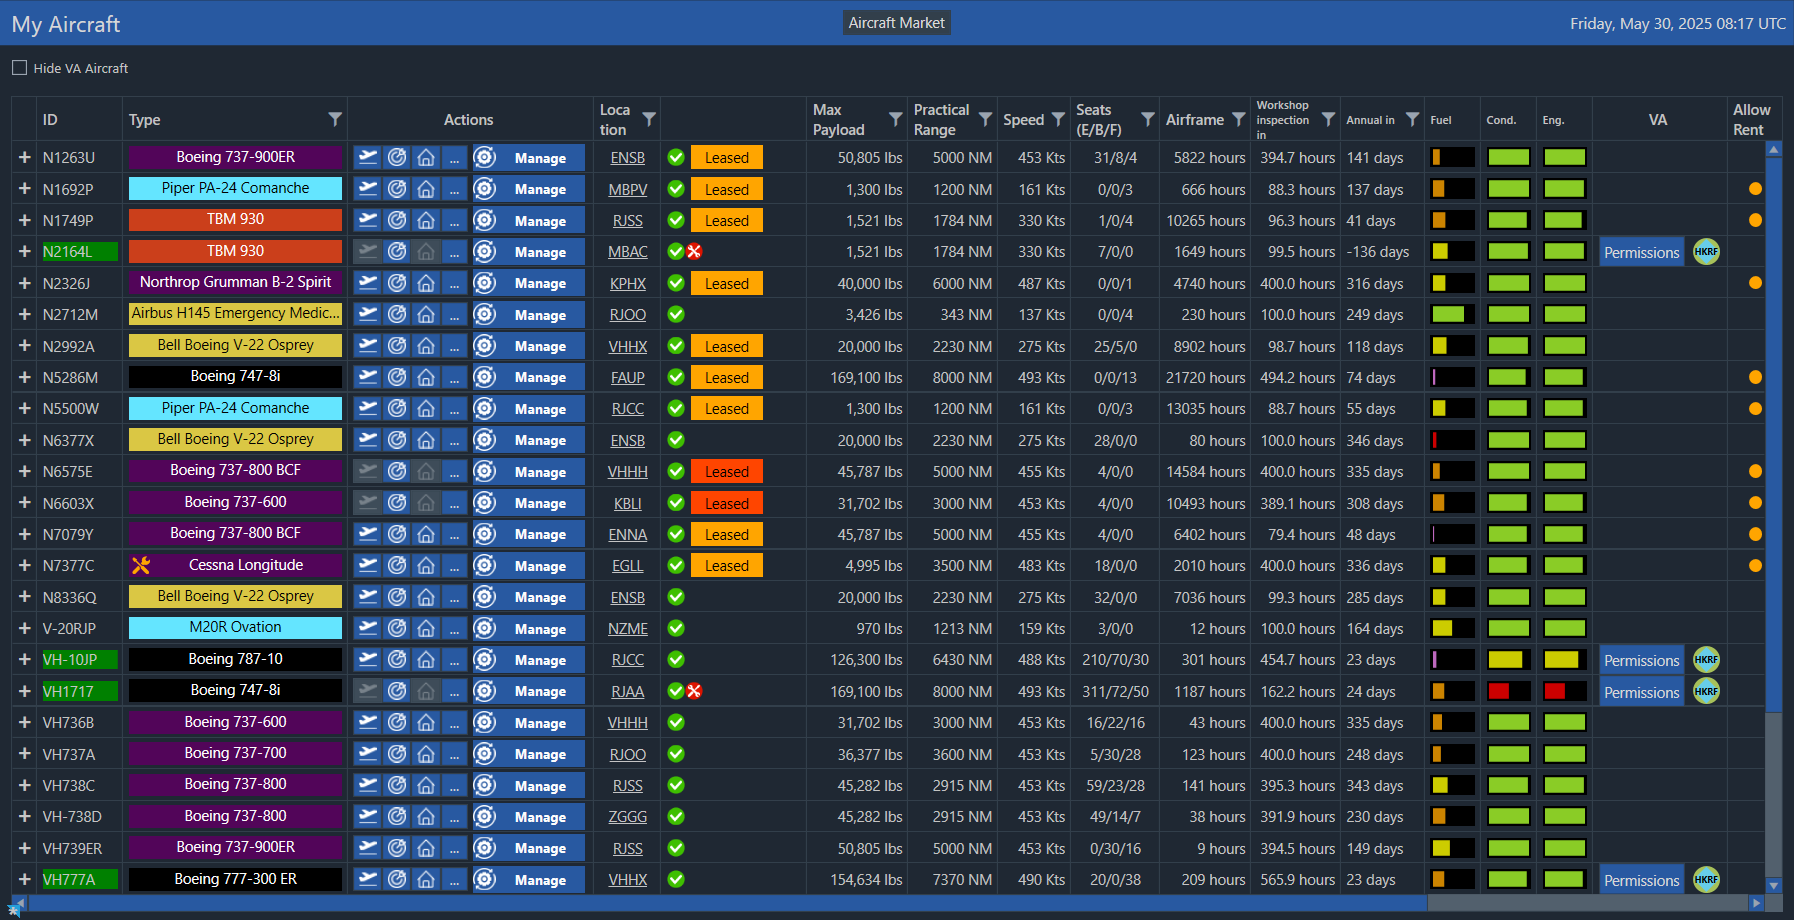Open Permissions for N2164L
The height and width of the screenshot is (920, 1794).
coord(1641,252)
